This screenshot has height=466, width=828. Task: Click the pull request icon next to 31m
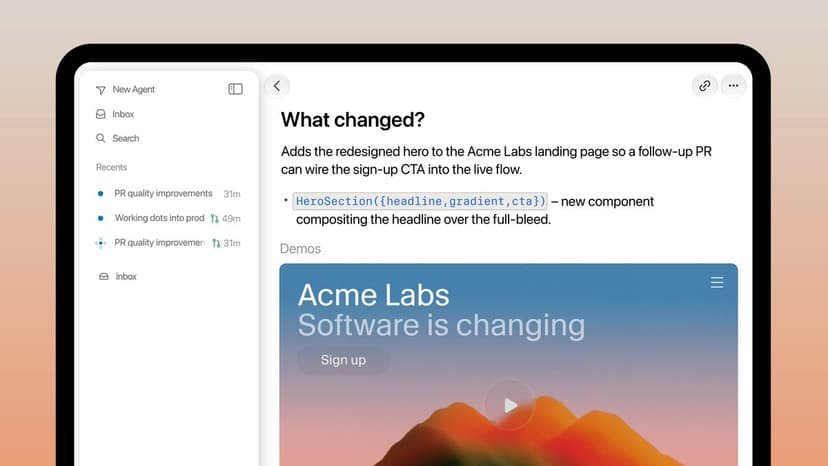(216, 243)
